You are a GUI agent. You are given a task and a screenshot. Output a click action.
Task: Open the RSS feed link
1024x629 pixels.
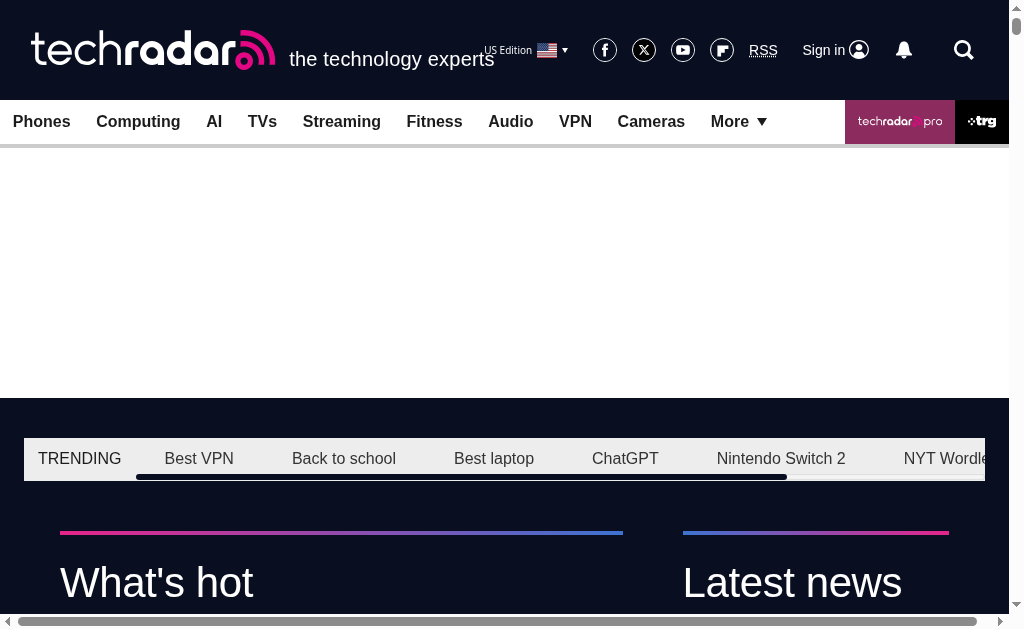pyautogui.click(x=763, y=50)
